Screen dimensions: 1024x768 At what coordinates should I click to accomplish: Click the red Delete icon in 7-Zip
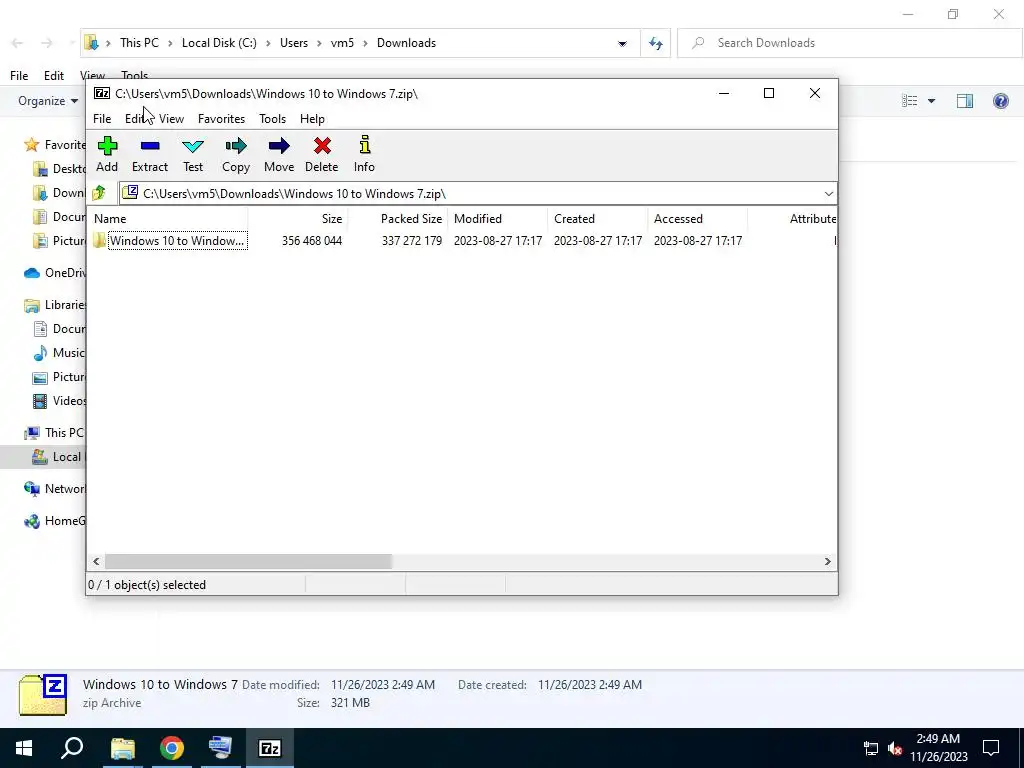click(x=321, y=155)
